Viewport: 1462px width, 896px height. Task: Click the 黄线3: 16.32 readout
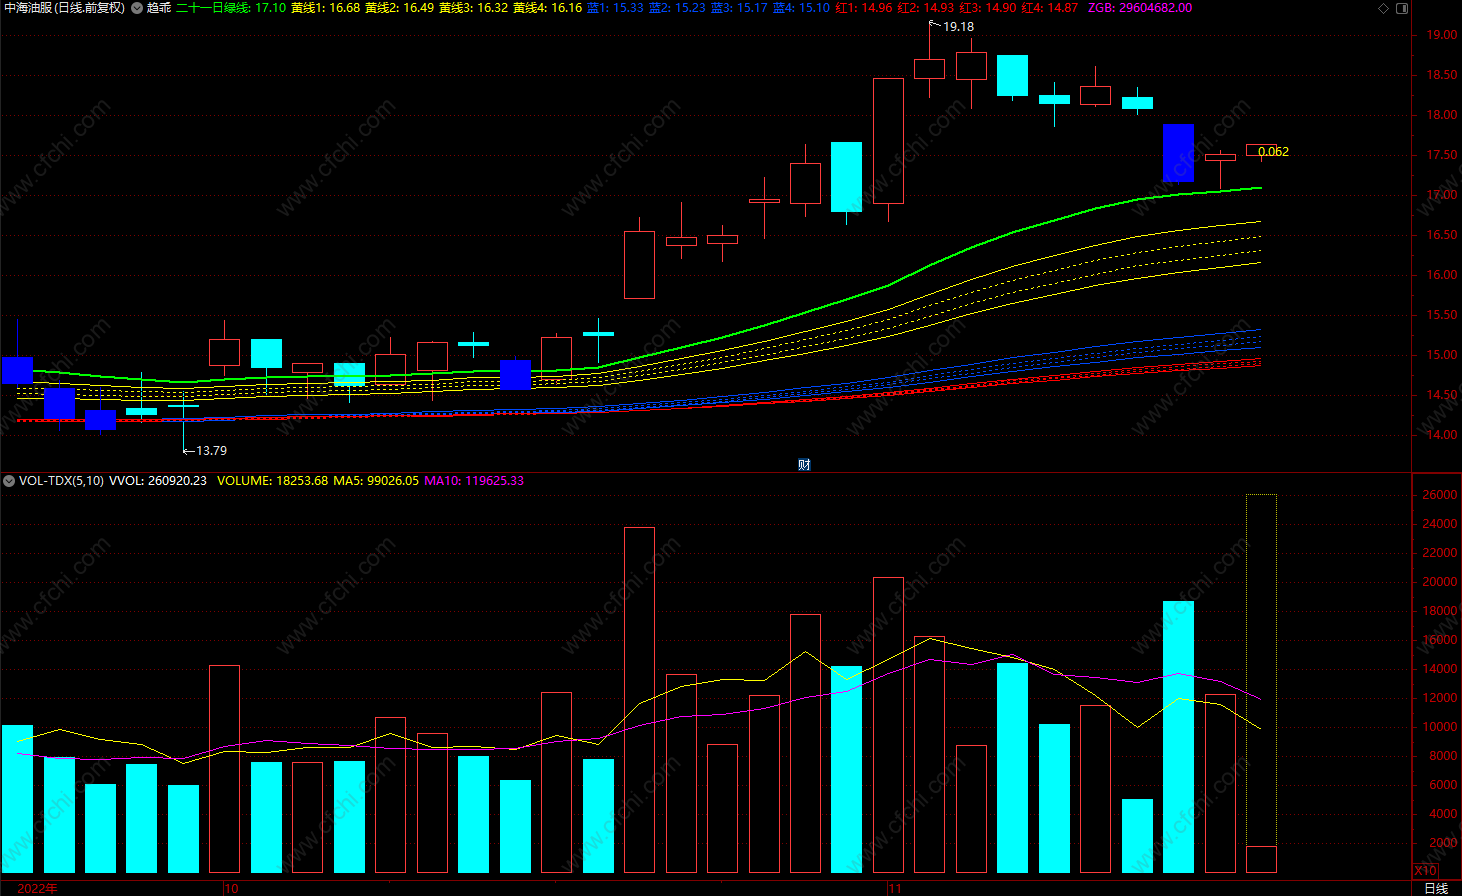point(473,8)
